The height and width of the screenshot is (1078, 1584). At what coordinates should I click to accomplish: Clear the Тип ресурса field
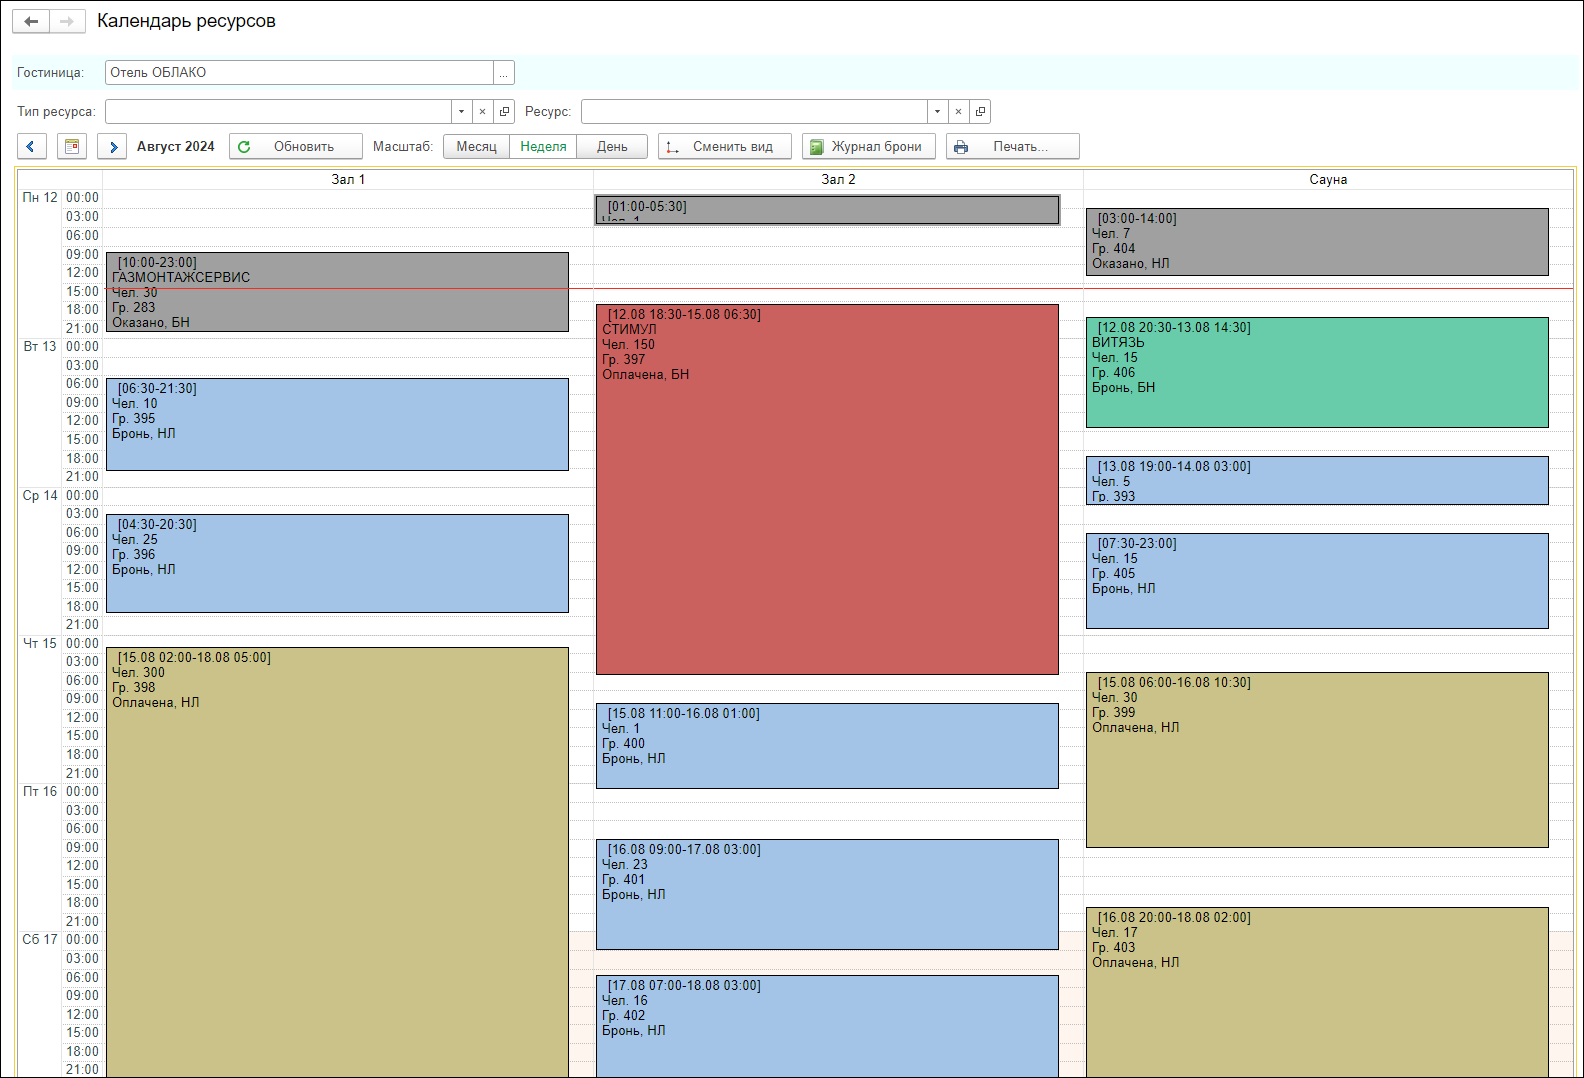click(x=482, y=112)
